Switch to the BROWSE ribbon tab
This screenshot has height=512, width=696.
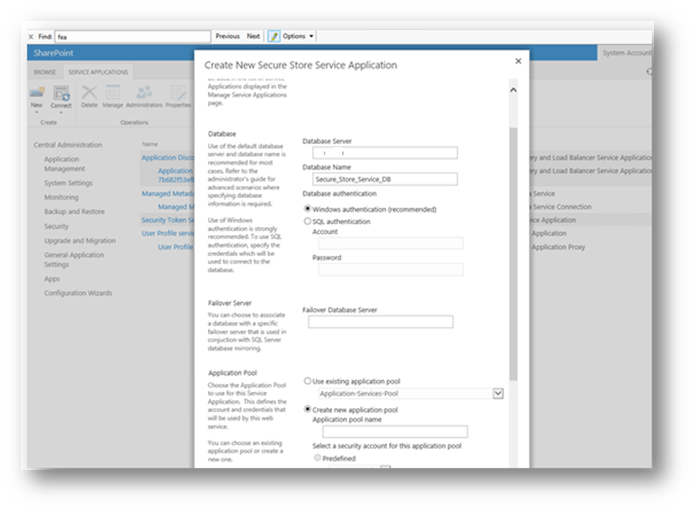pos(45,72)
